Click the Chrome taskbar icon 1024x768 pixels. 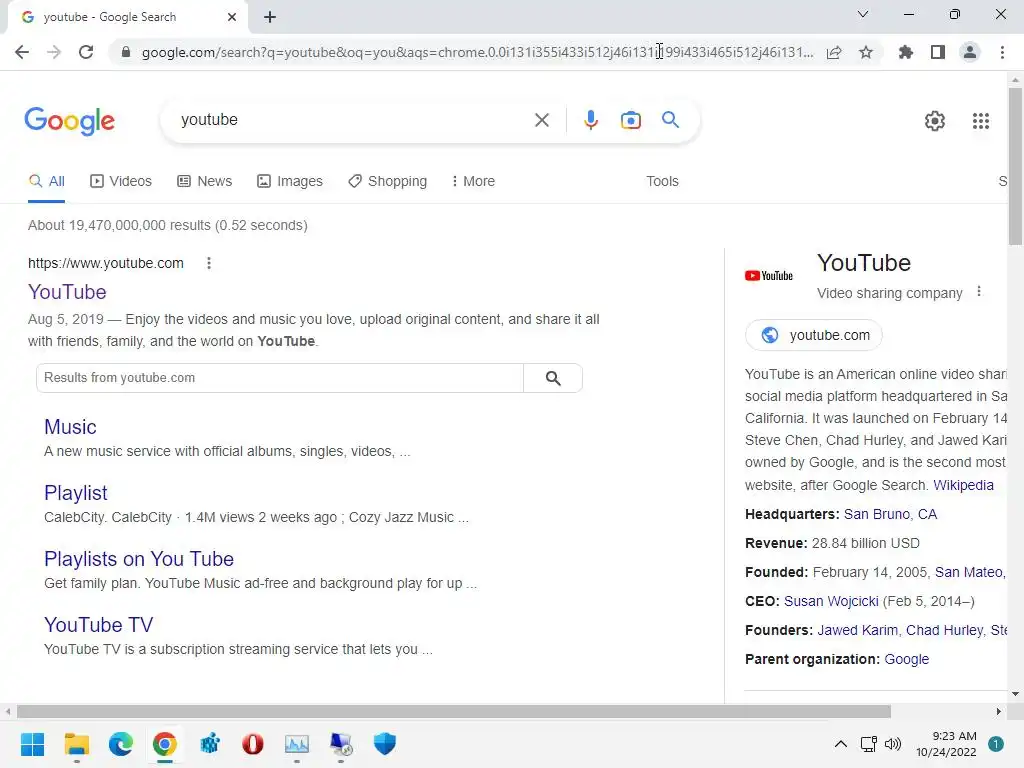point(165,744)
